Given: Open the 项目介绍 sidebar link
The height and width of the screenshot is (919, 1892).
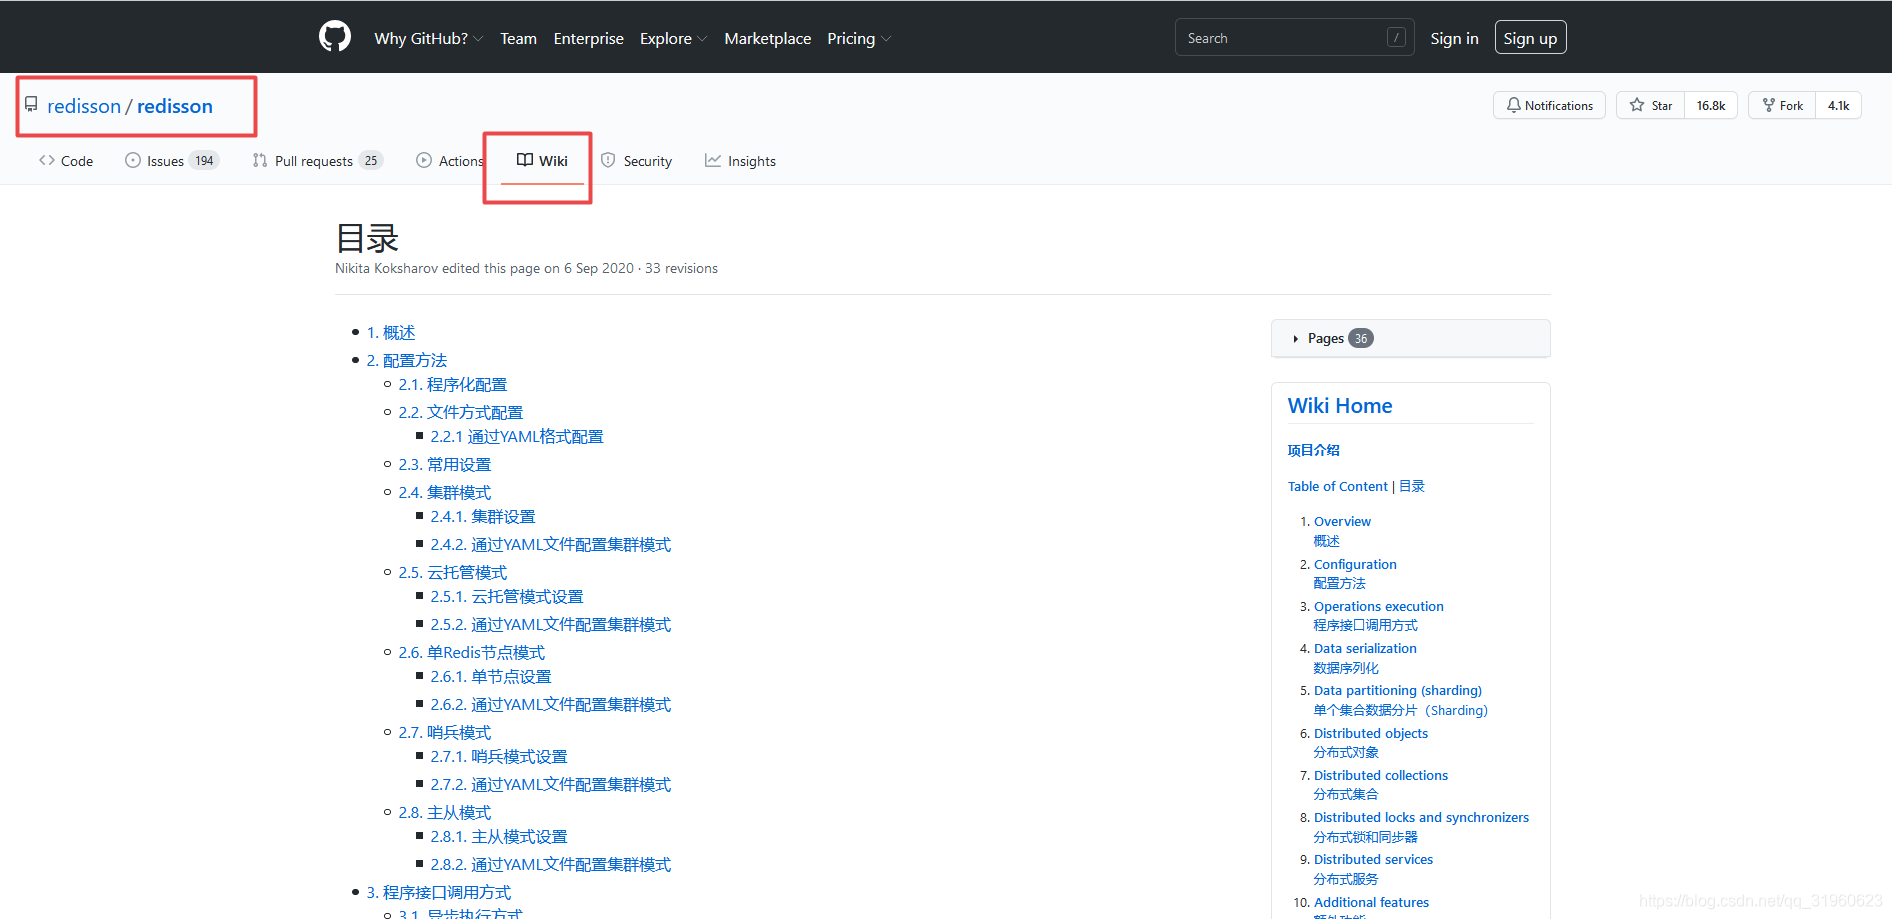Looking at the screenshot, I should coord(1314,450).
